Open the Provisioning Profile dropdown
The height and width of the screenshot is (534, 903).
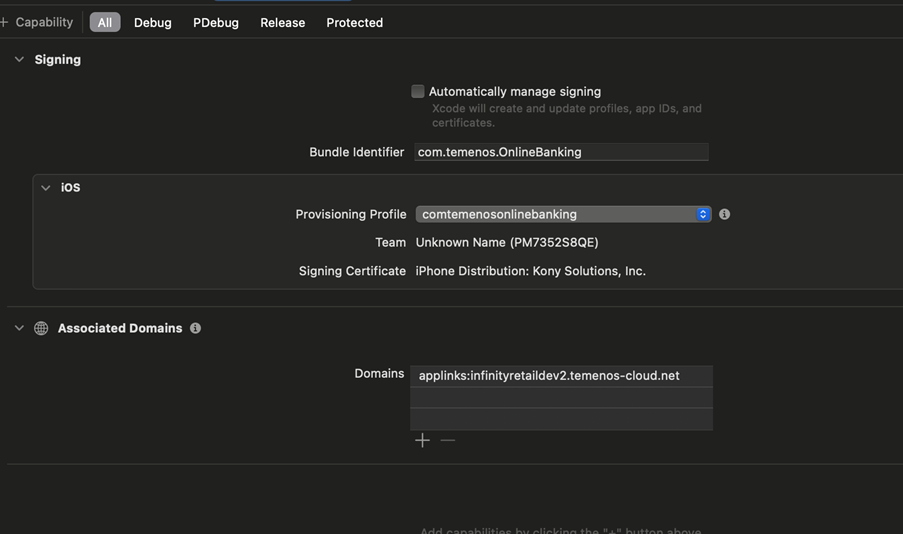pos(563,214)
